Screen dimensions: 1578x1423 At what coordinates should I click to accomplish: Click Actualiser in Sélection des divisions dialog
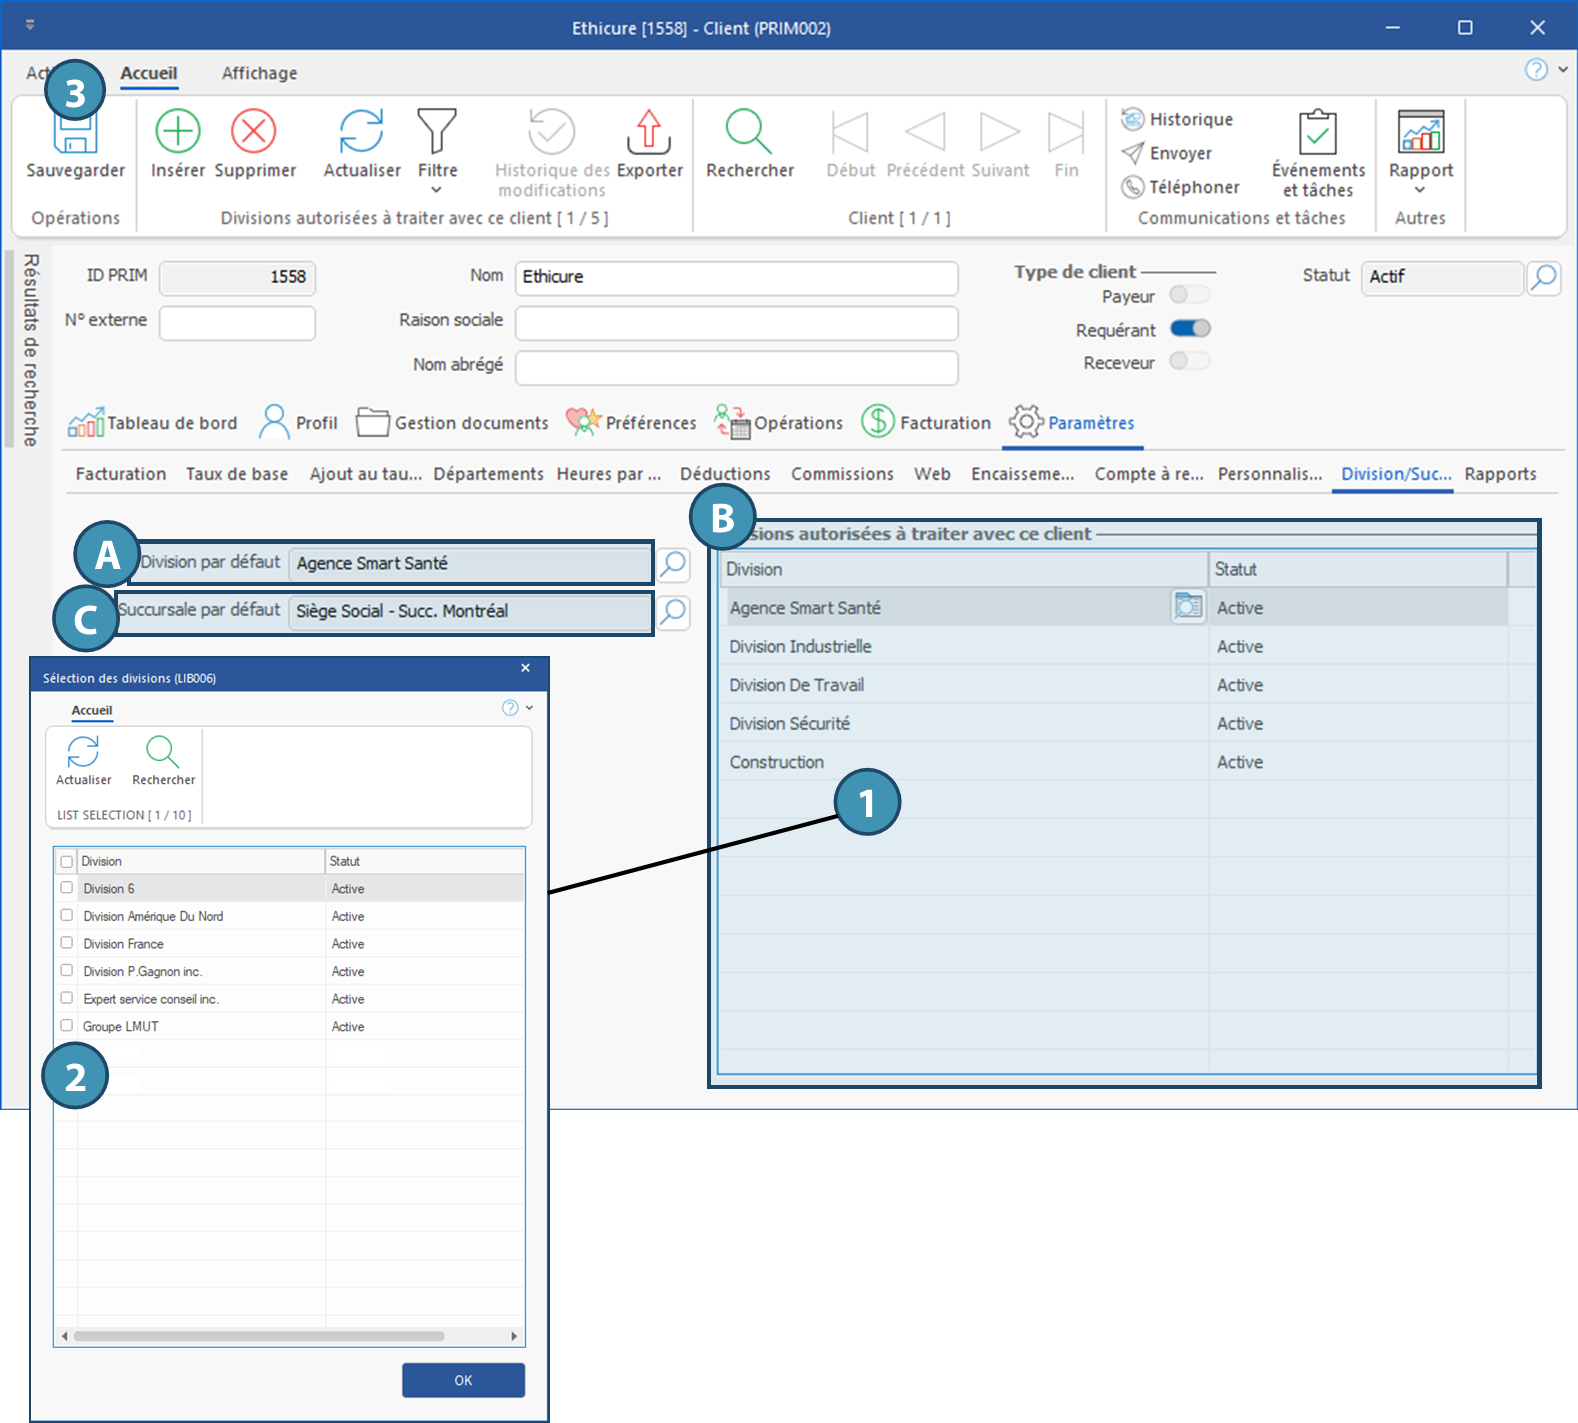click(83, 752)
